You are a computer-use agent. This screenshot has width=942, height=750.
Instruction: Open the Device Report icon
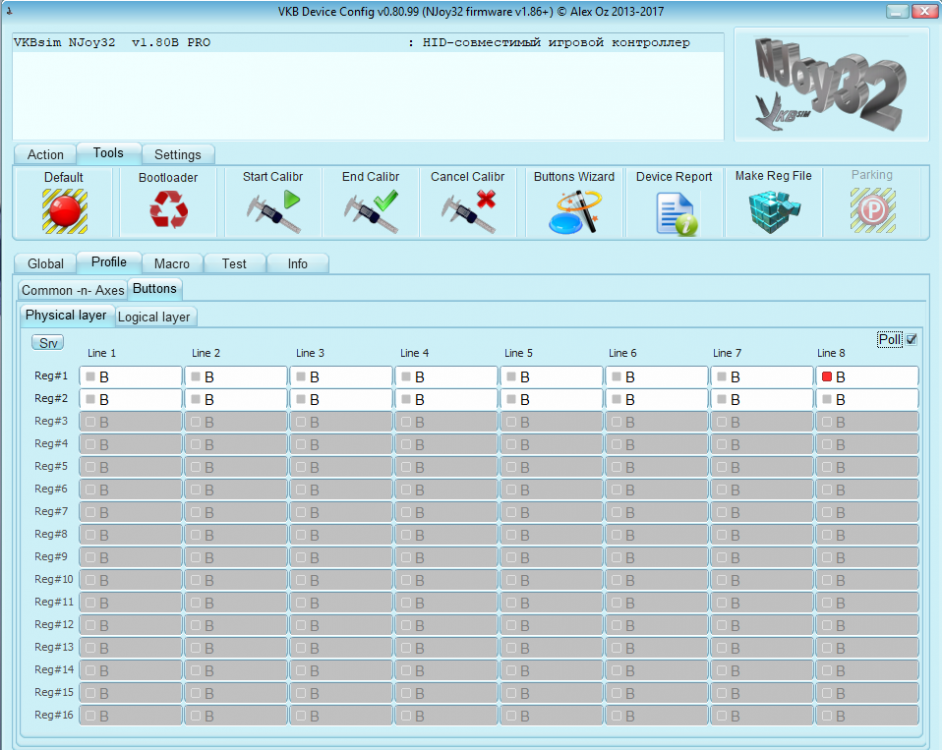674,211
